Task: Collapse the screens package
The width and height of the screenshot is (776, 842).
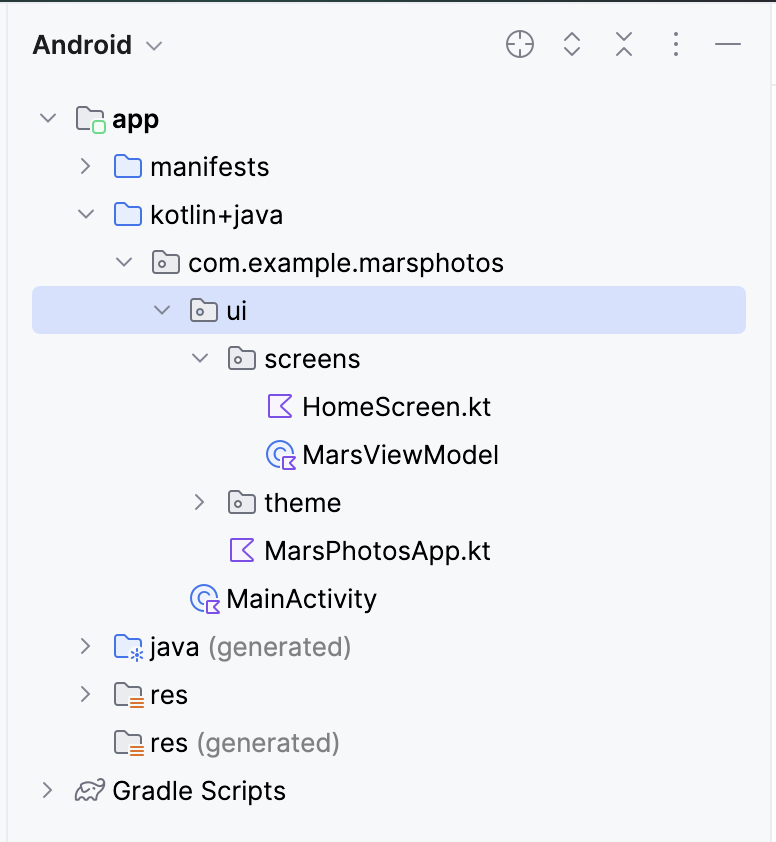Action: click(x=200, y=358)
